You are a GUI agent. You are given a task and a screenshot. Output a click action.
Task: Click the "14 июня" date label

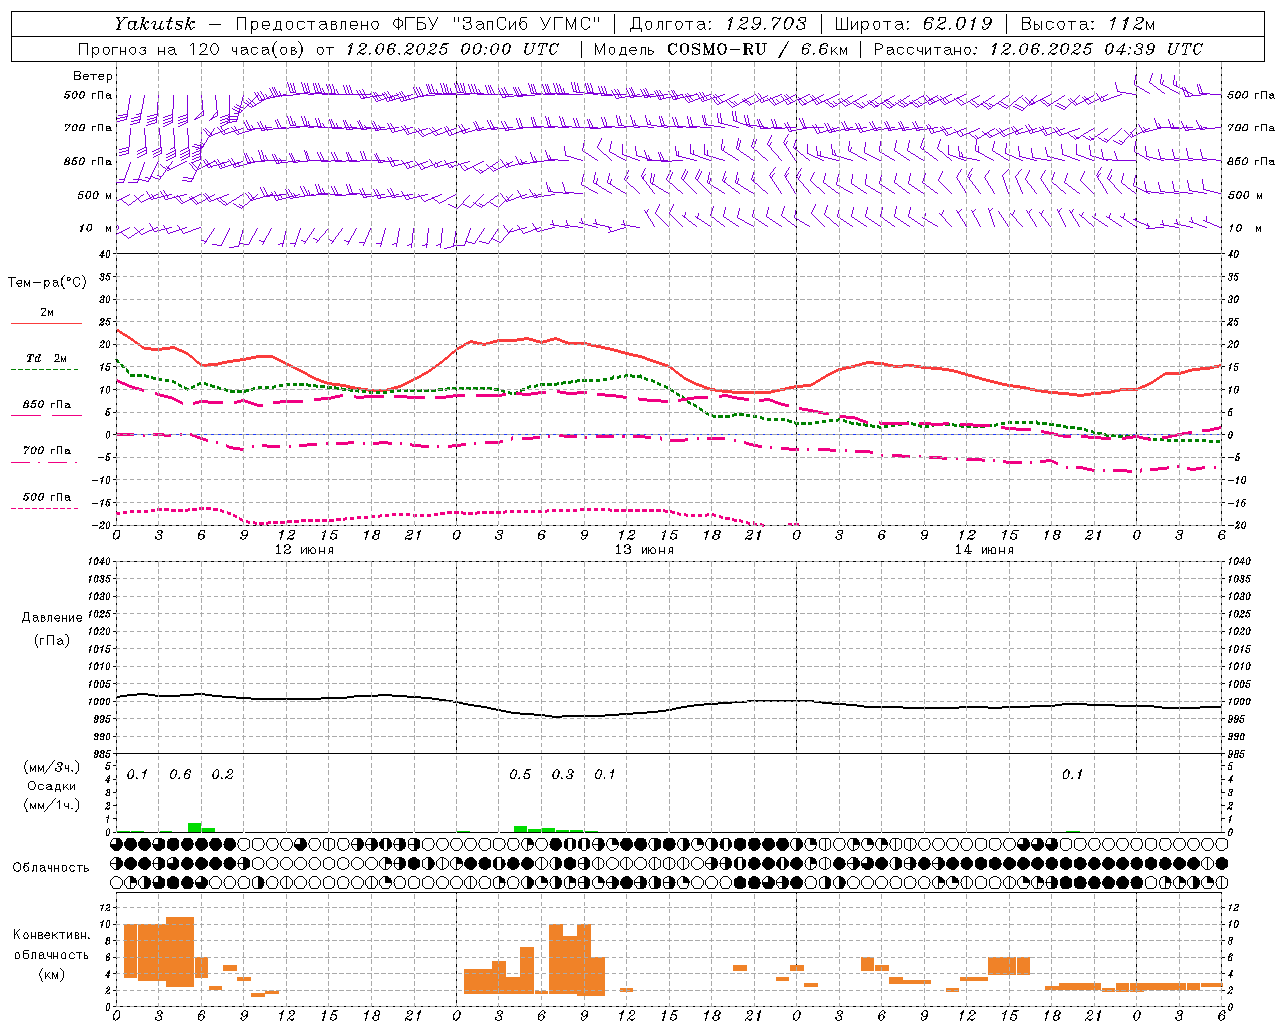pyautogui.click(x=984, y=550)
